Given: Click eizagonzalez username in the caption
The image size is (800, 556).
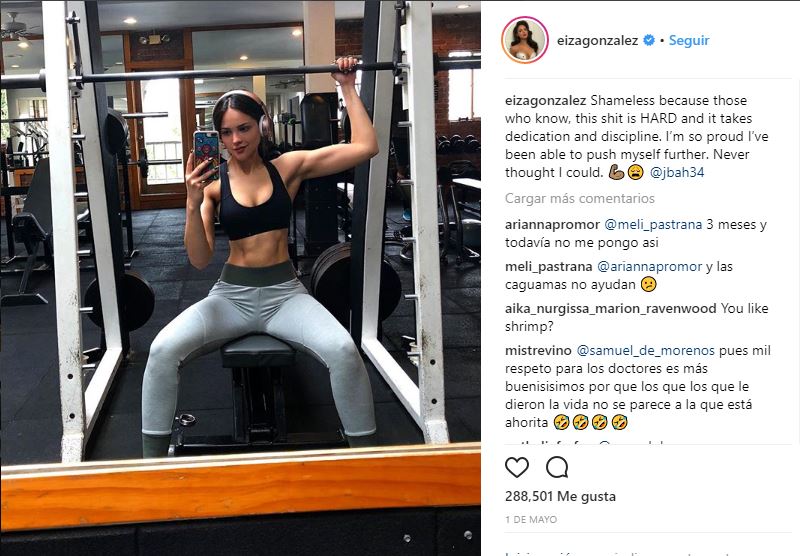Looking at the screenshot, I should pyautogui.click(x=545, y=100).
